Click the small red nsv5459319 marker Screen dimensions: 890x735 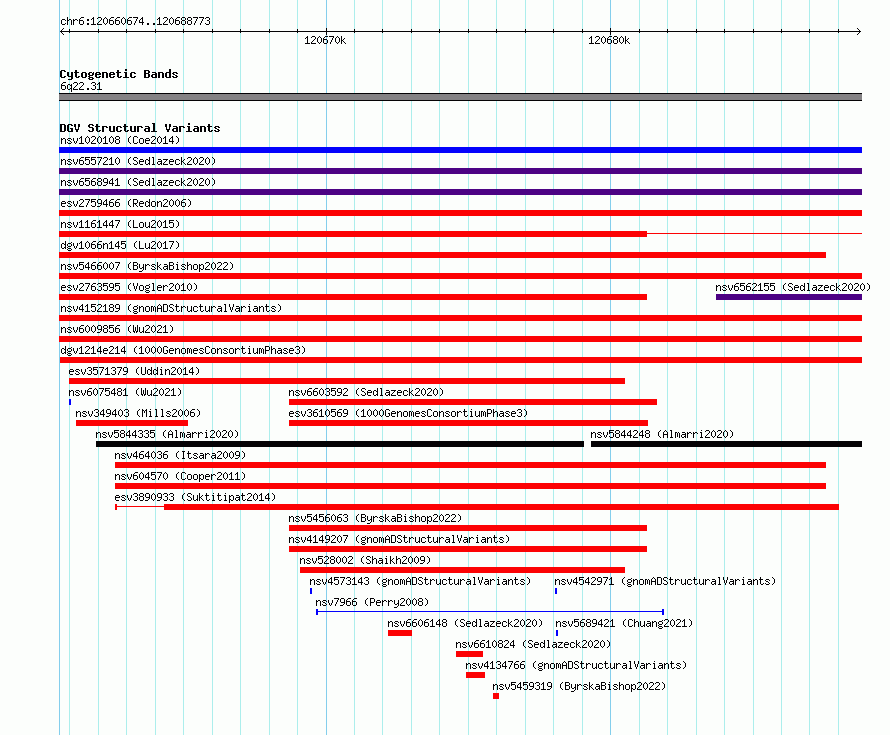point(496,696)
